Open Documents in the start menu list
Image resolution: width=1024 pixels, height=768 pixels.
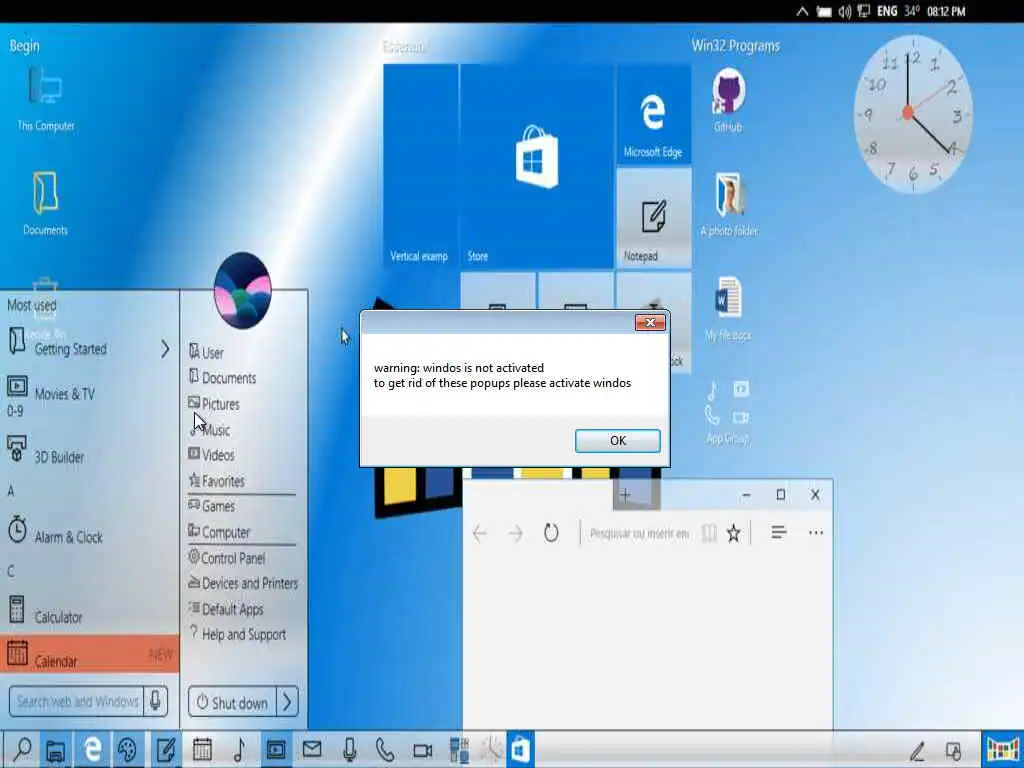click(x=223, y=378)
